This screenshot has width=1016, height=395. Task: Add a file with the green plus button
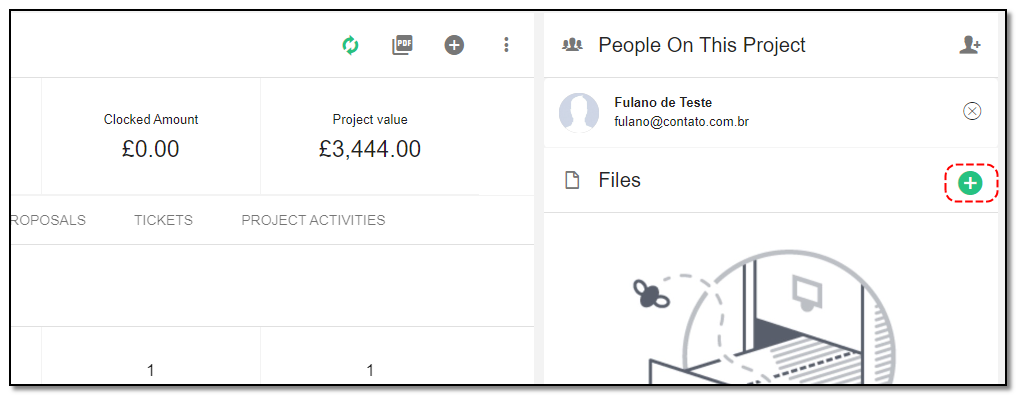click(970, 183)
